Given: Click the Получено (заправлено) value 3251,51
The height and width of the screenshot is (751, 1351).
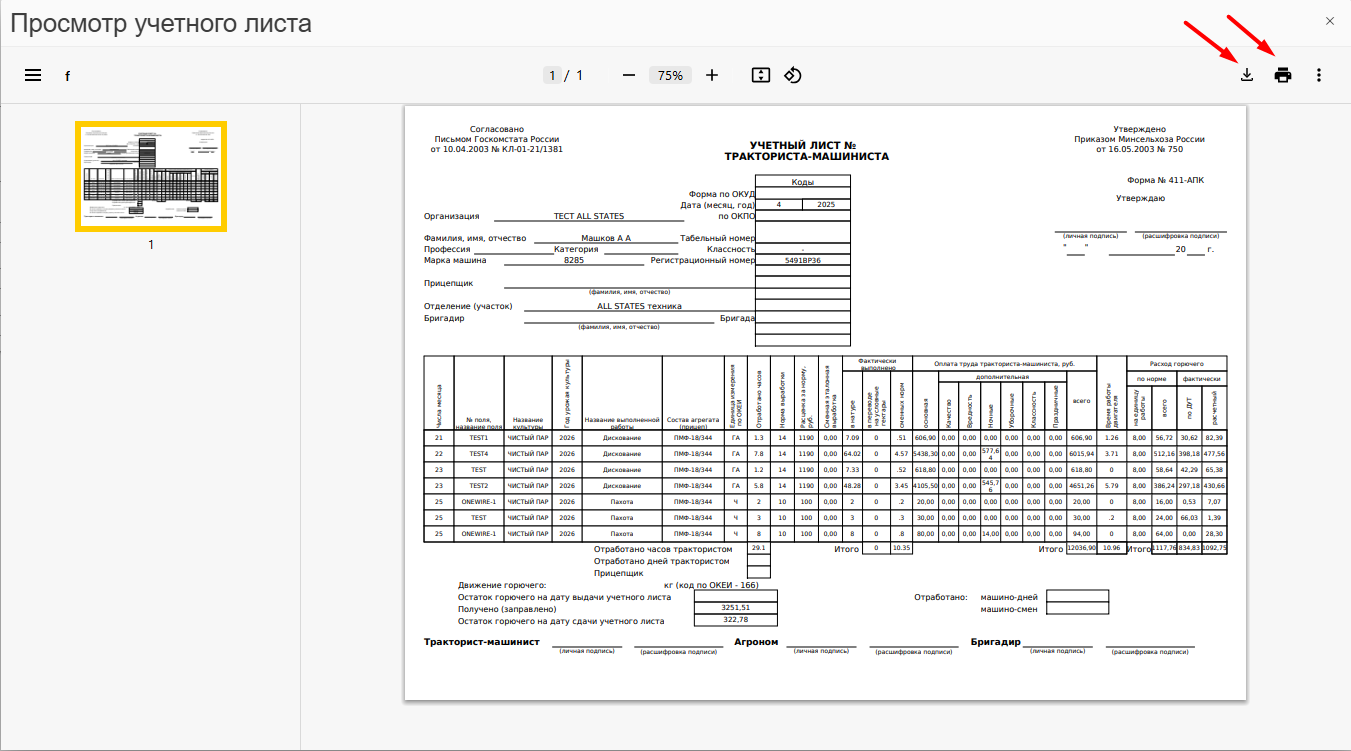Looking at the screenshot, I should coord(735,608).
